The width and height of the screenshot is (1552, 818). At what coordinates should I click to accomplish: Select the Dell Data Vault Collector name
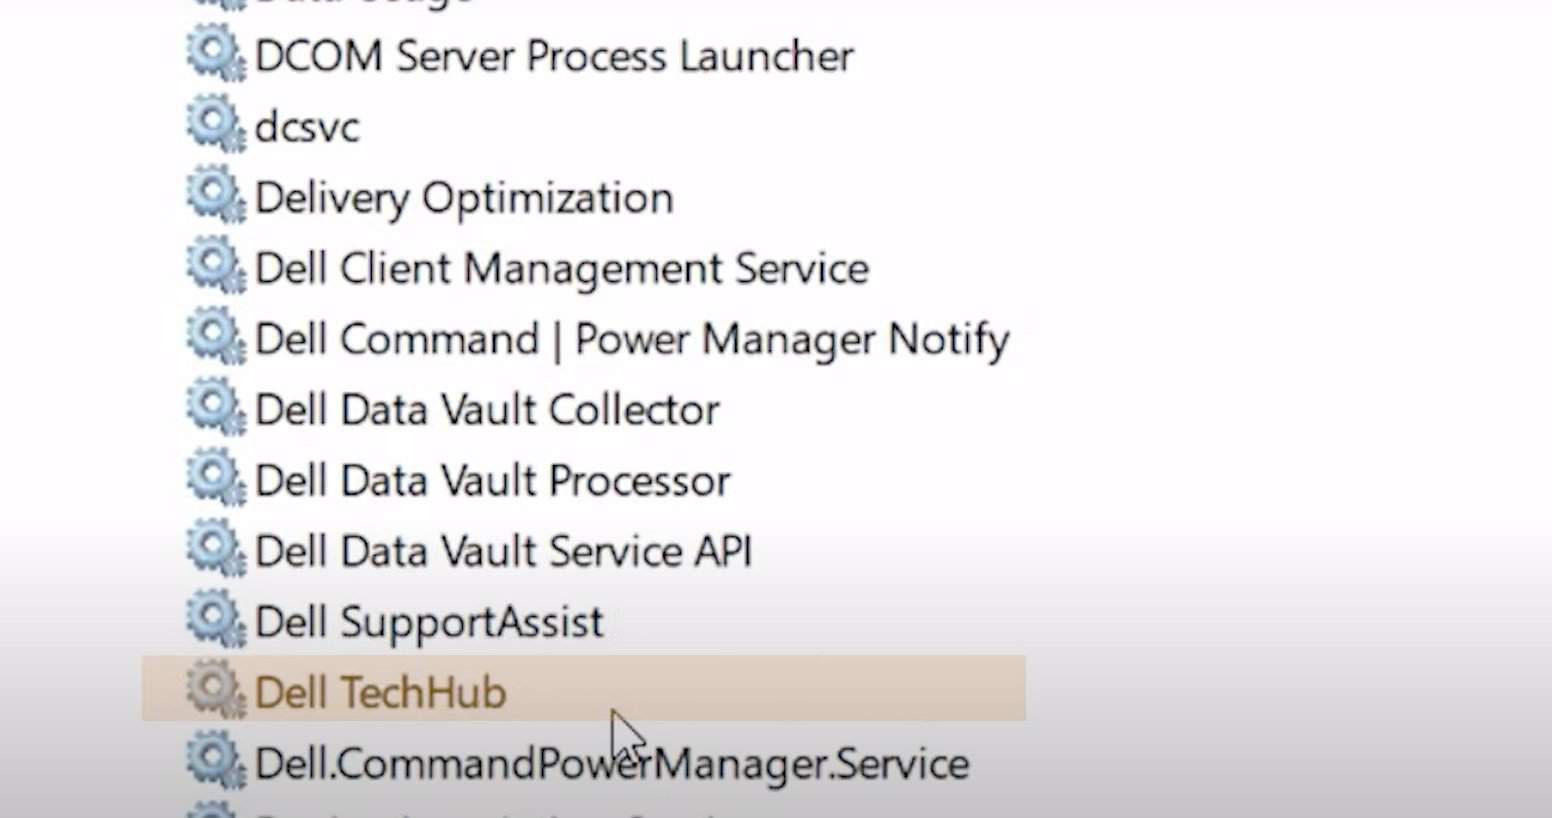[487, 410]
